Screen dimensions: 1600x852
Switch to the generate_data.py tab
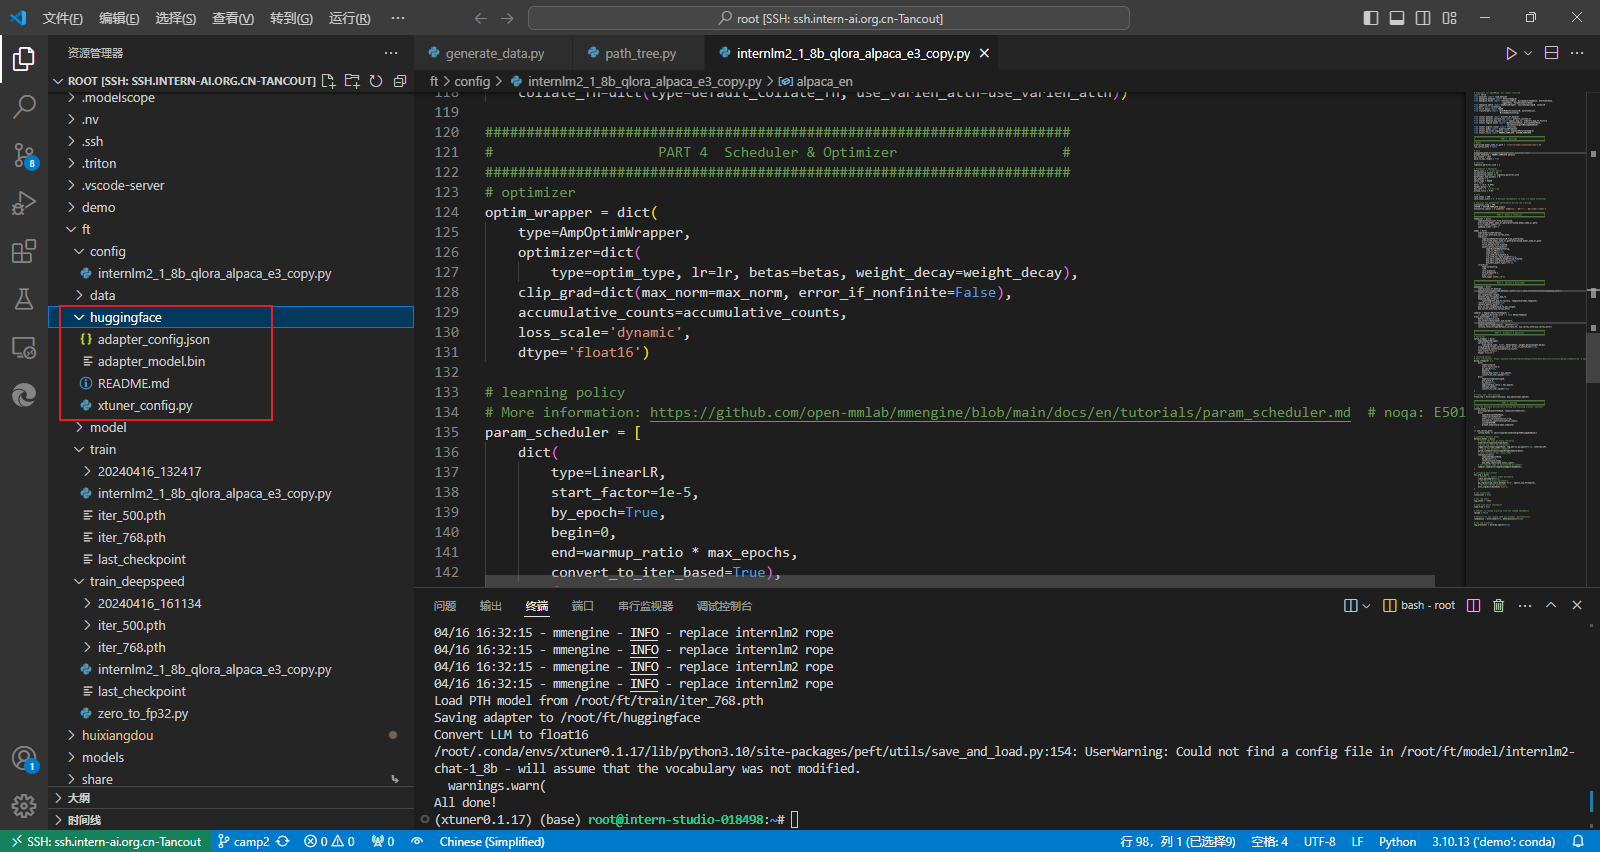494,53
